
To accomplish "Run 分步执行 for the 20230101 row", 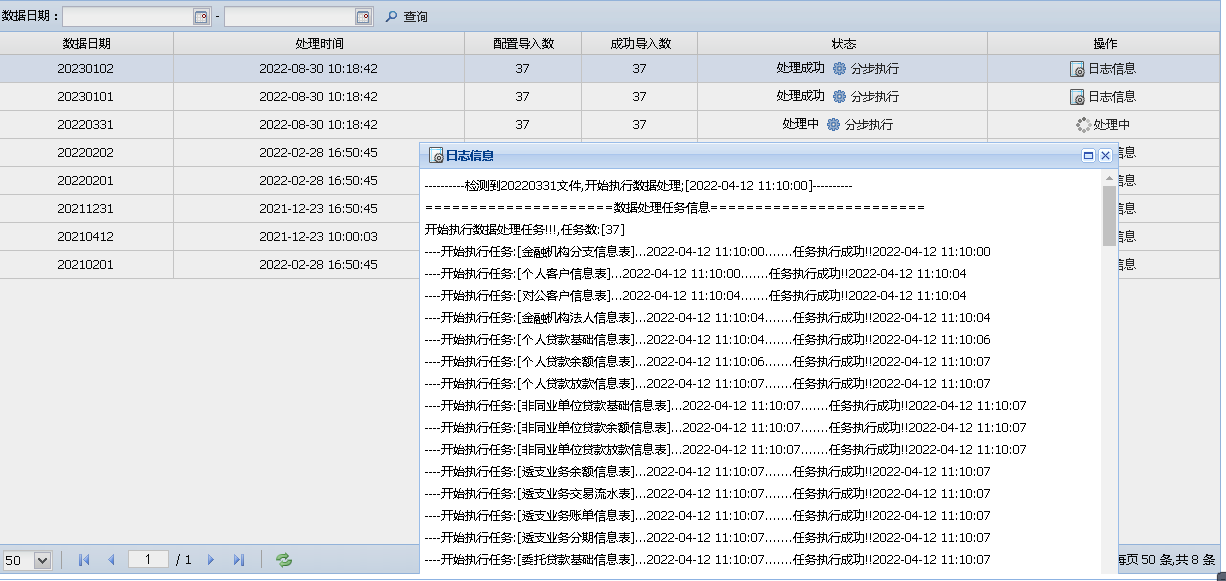I will click(866, 97).
